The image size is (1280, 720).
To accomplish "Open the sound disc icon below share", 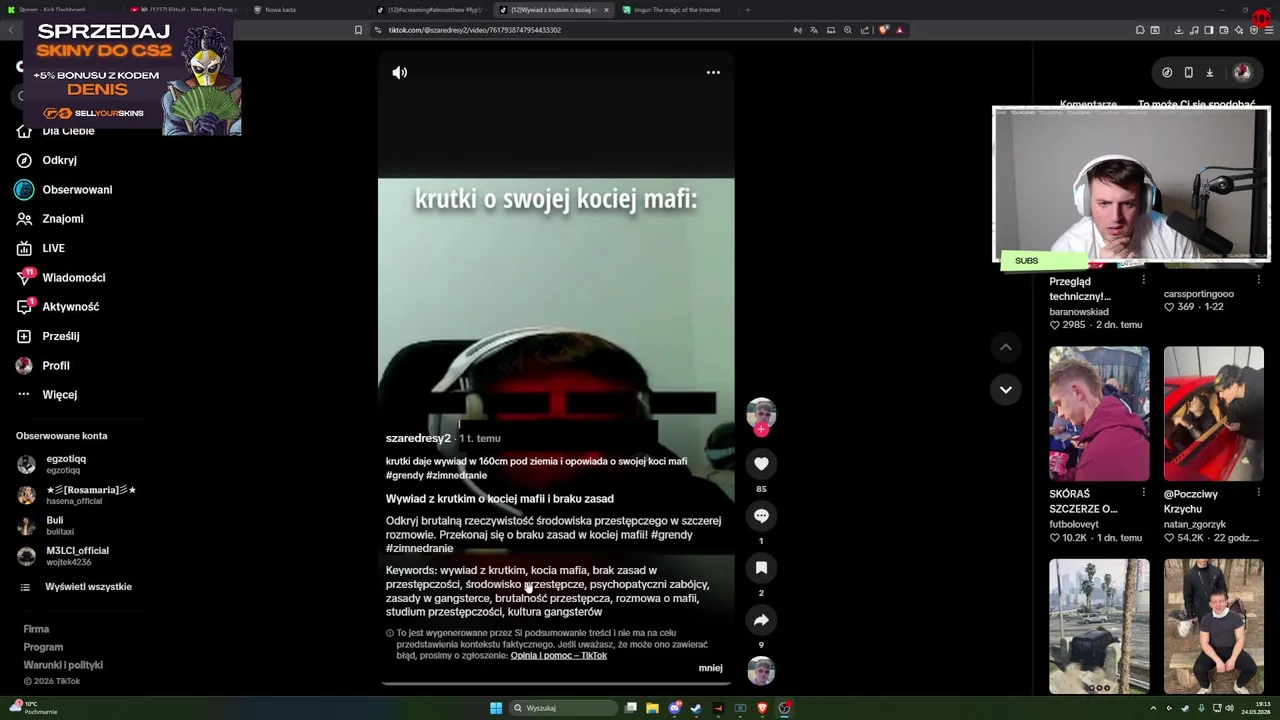I will pos(761,671).
